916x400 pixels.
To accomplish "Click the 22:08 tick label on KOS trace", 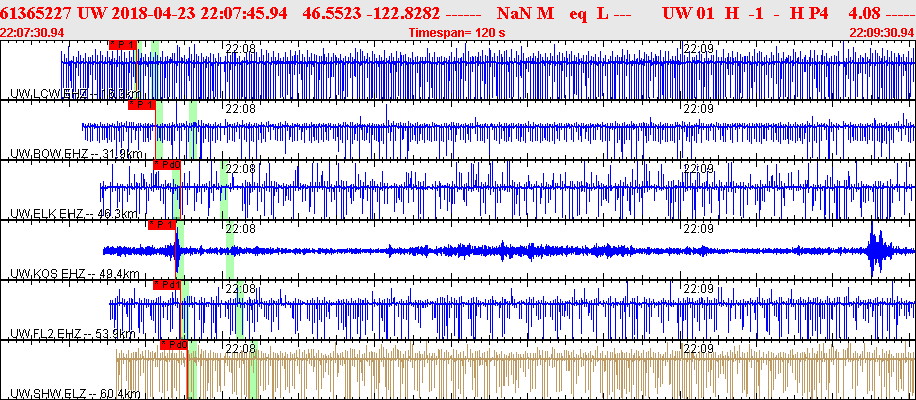I will tap(241, 229).
